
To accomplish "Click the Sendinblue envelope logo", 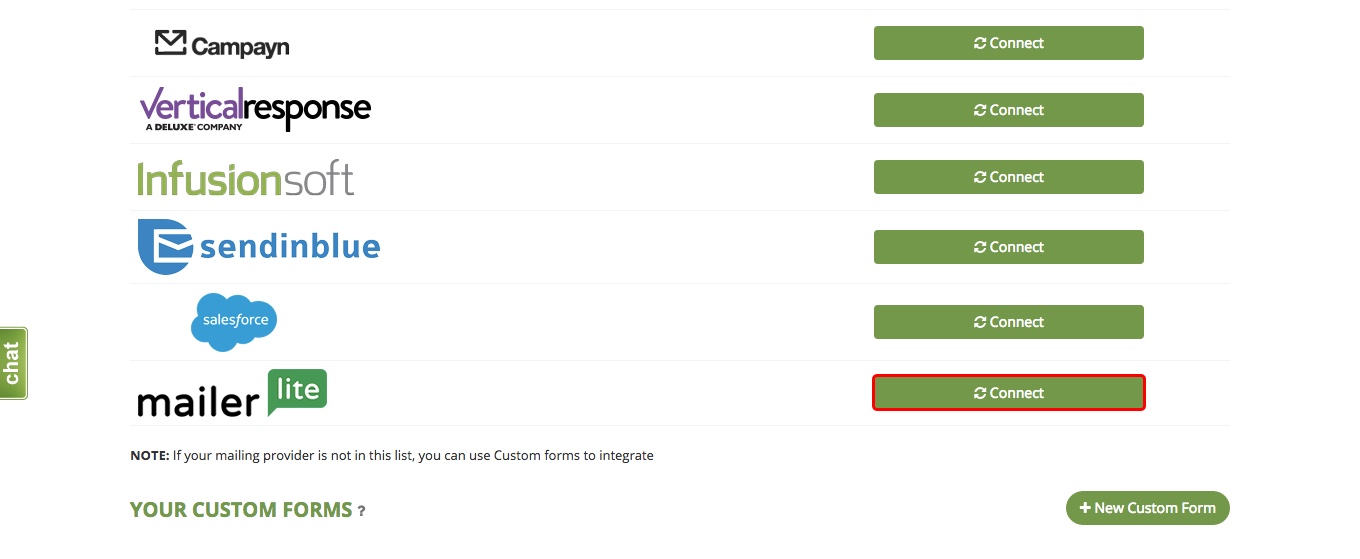I will tap(164, 246).
